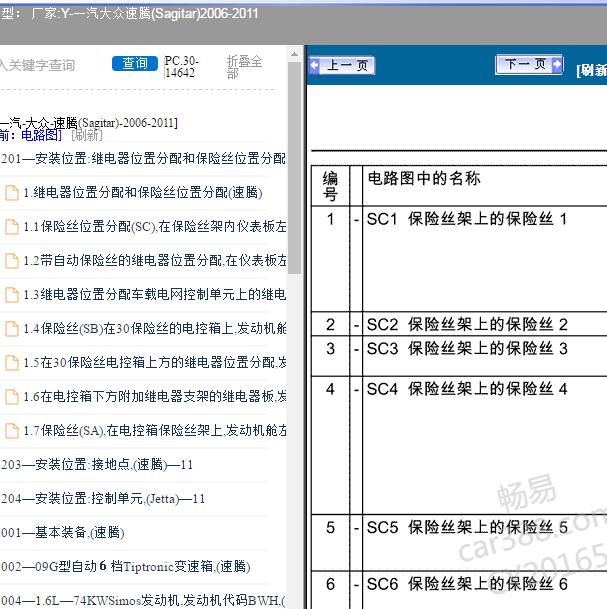Click the gray 刷新 link beside 电路图
Viewport: 607px width, 609px height.
point(87,135)
